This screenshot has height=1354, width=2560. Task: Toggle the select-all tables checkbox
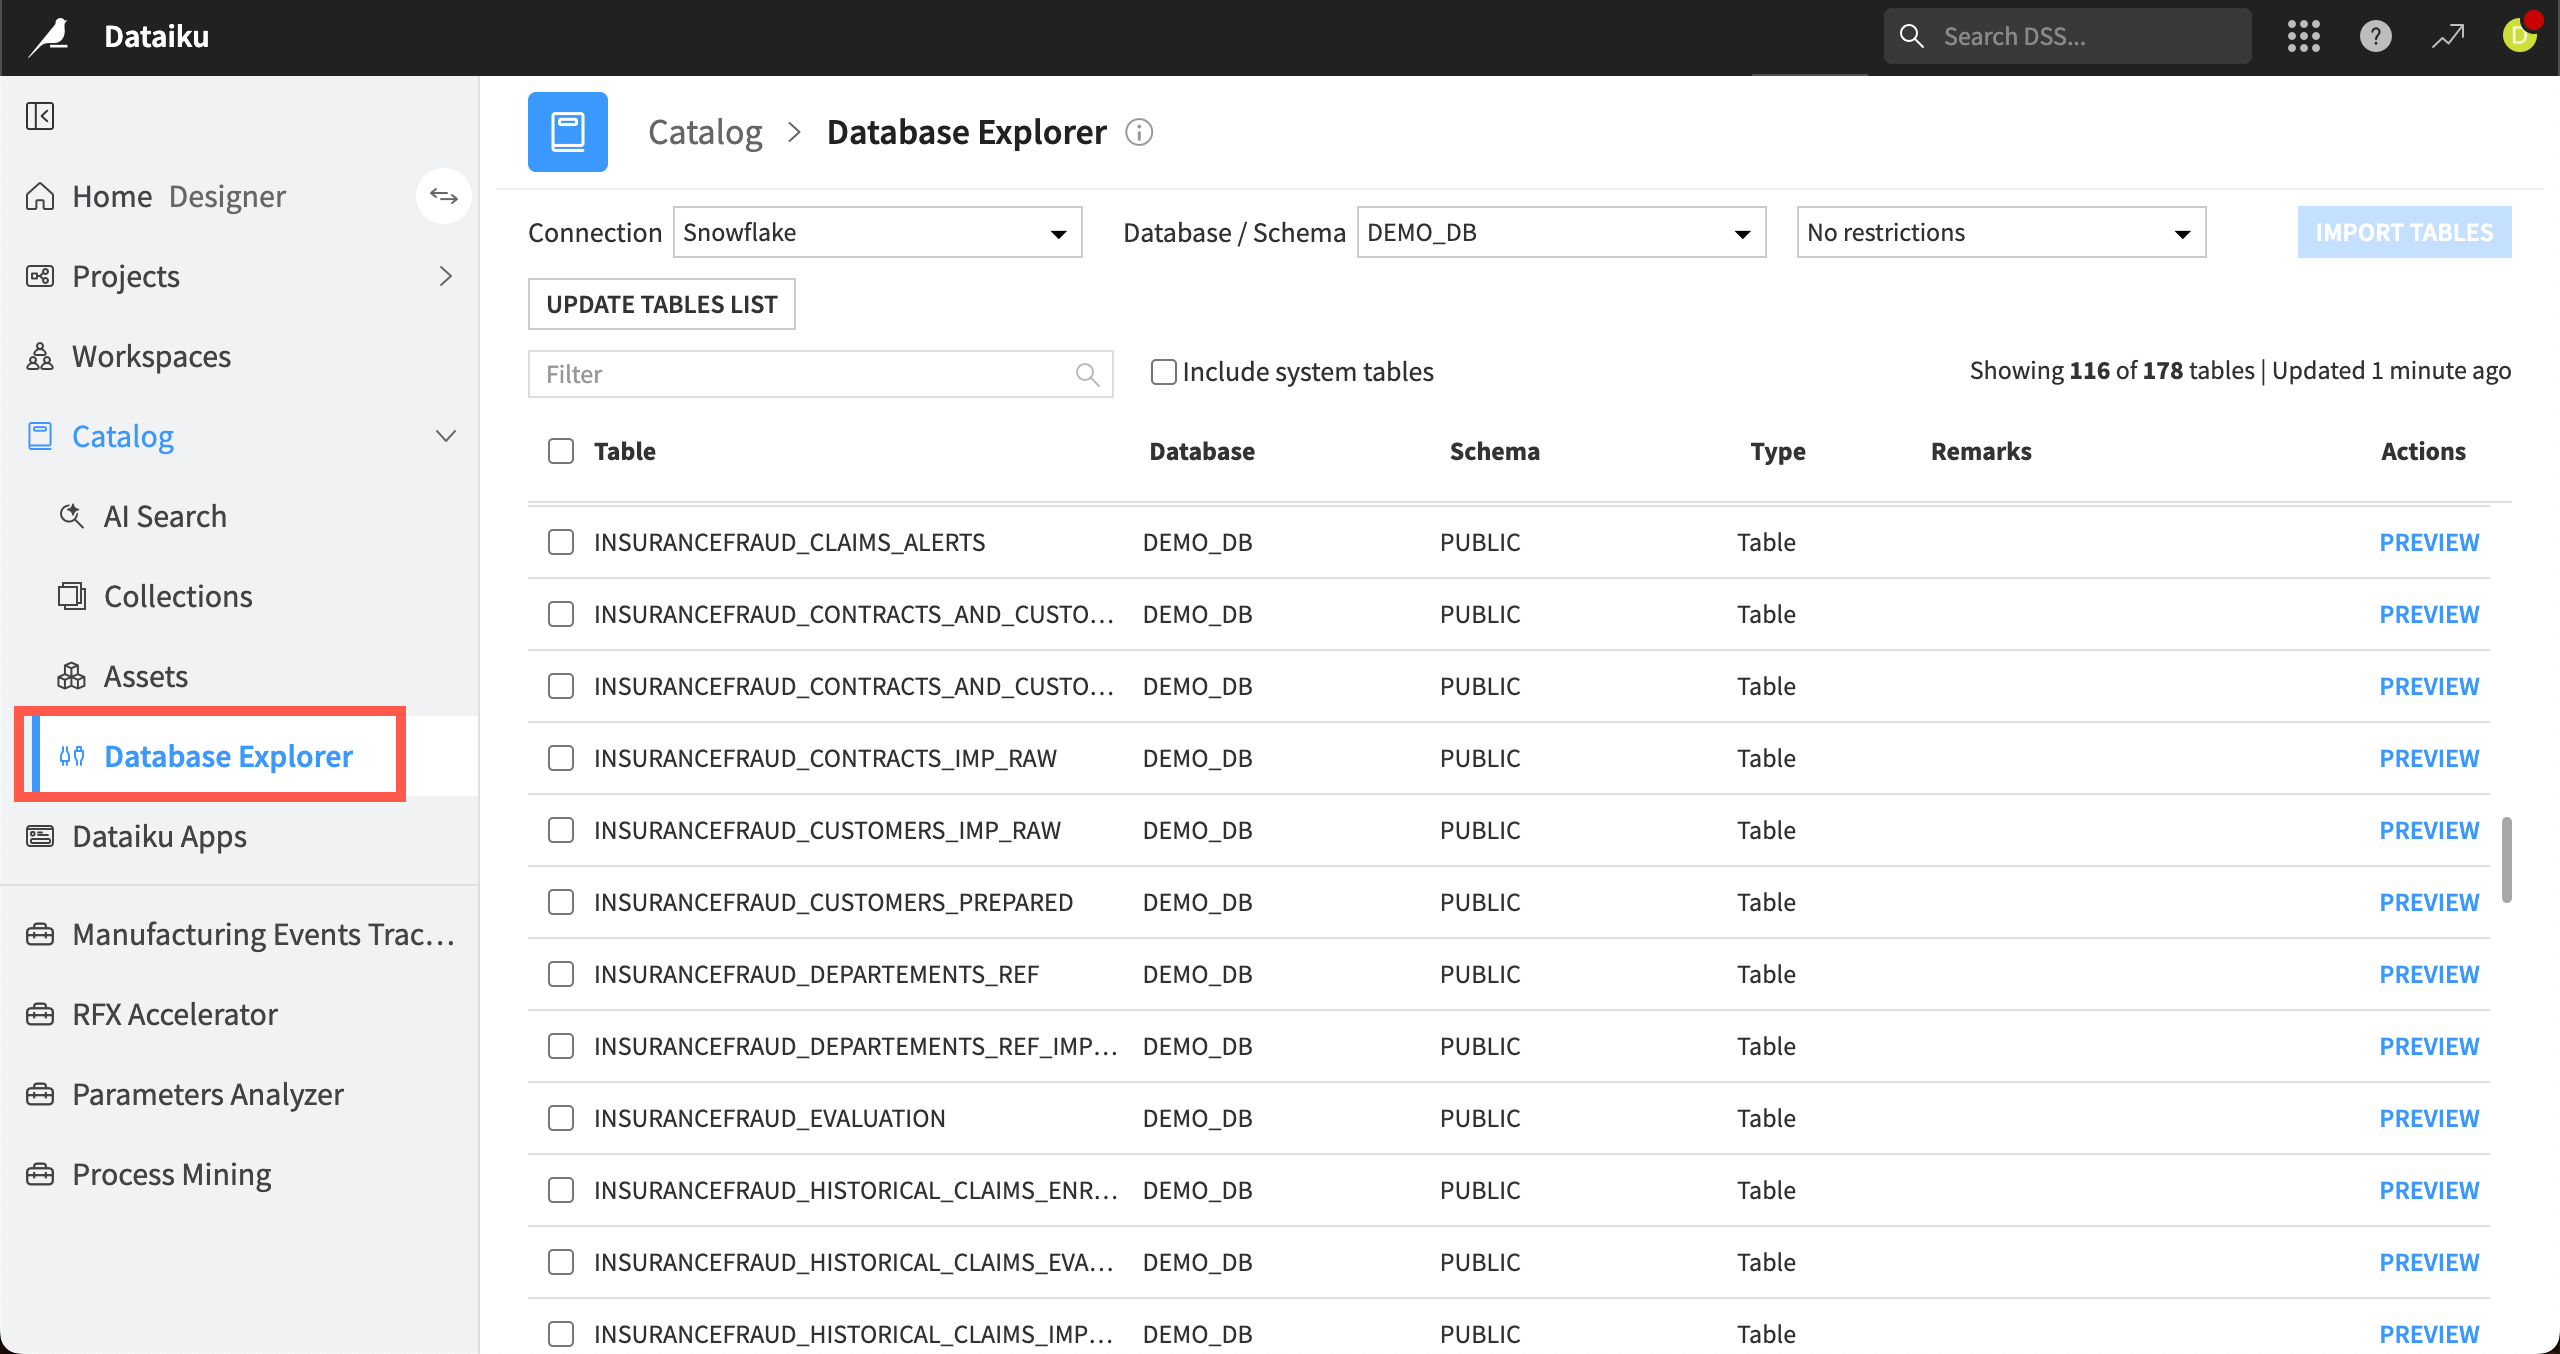(561, 451)
